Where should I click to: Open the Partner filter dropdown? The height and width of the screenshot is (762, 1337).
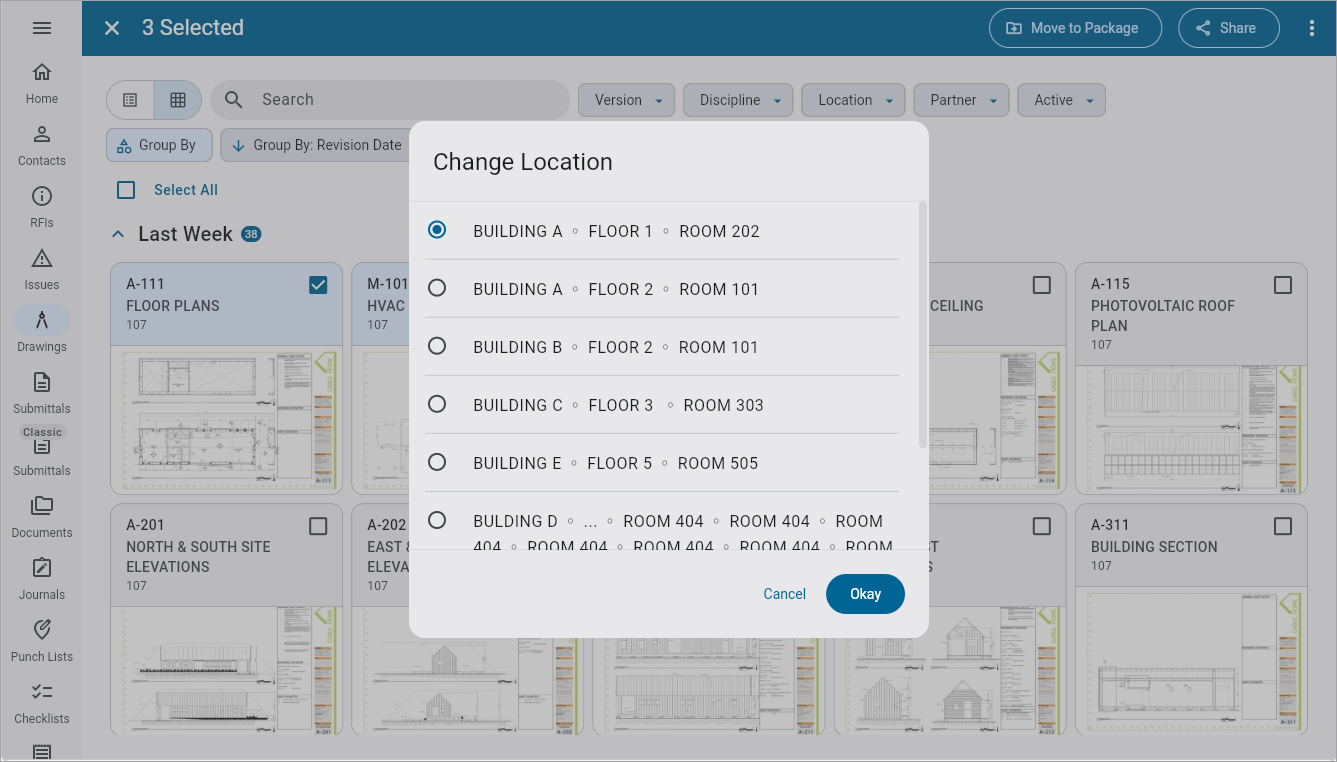(x=961, y=100)
